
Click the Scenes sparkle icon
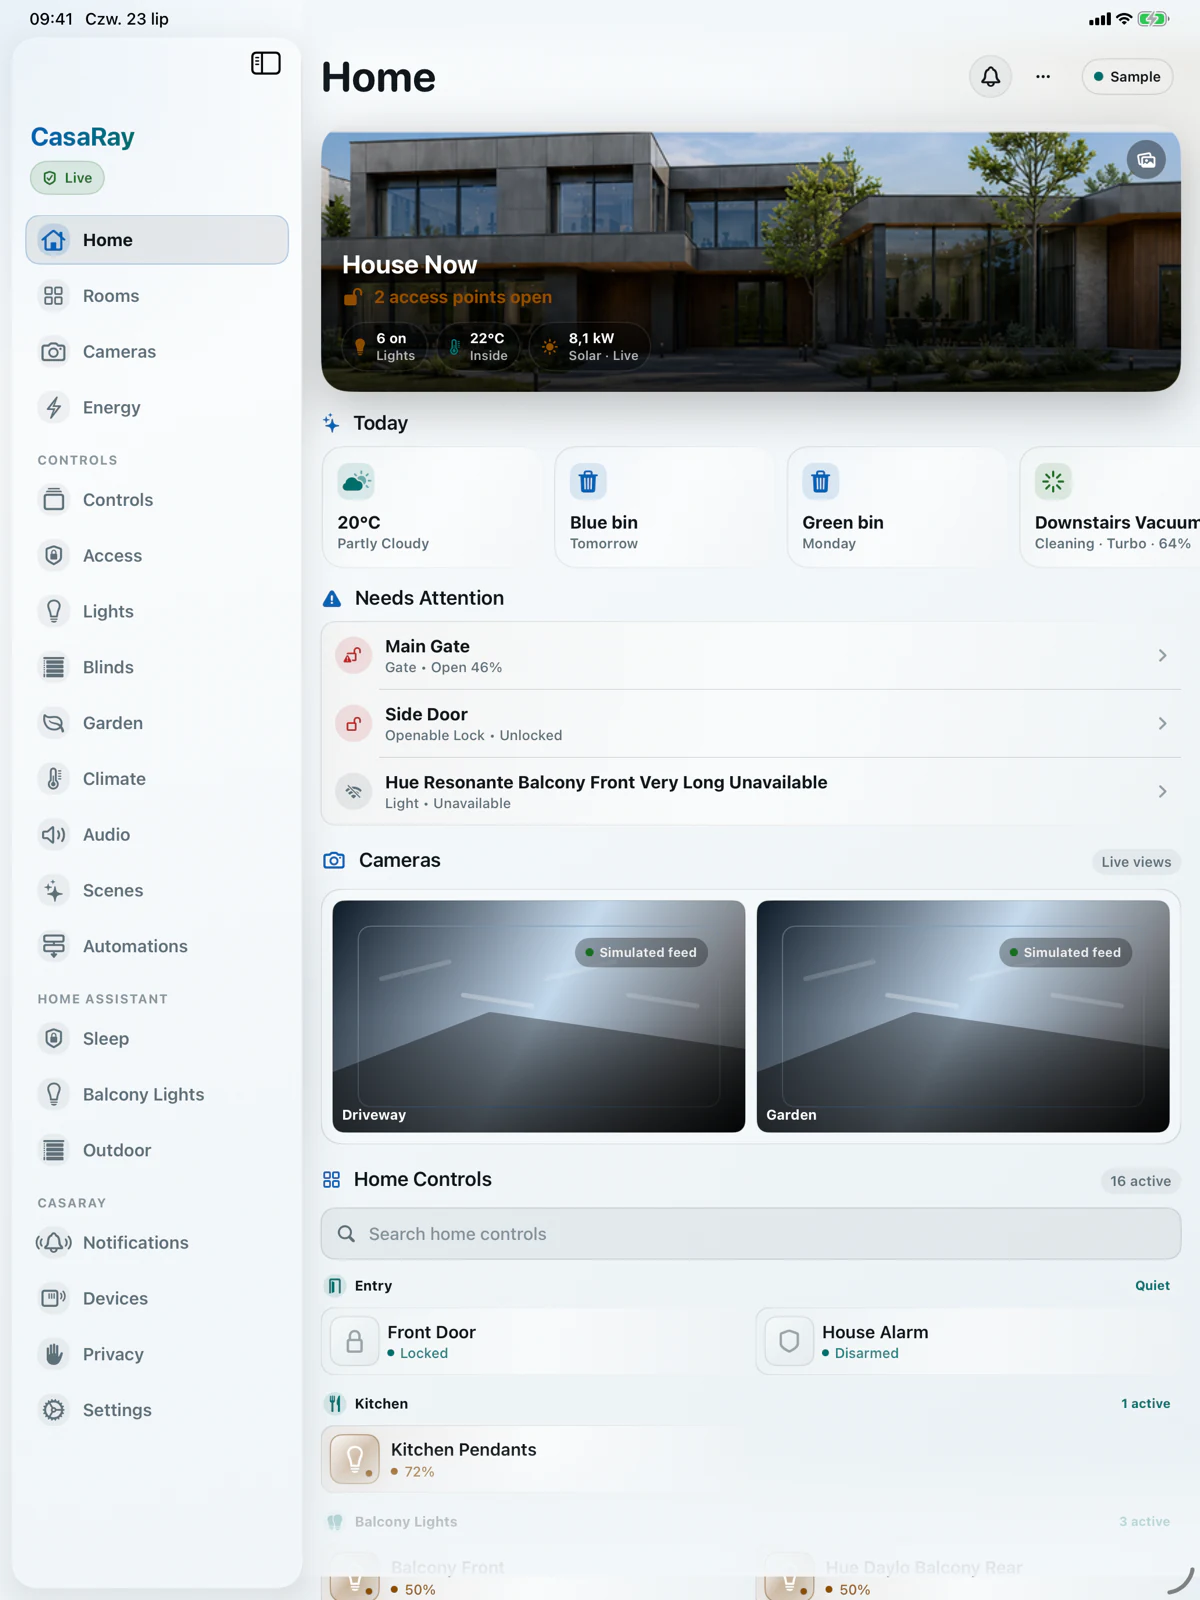point(54,891)
